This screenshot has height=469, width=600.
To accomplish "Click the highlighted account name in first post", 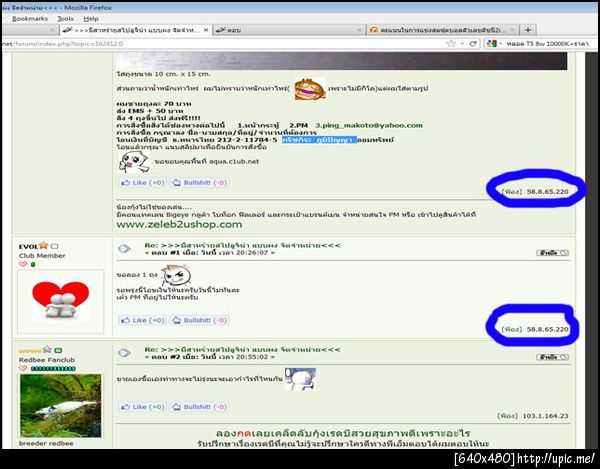I will point(320,140).
